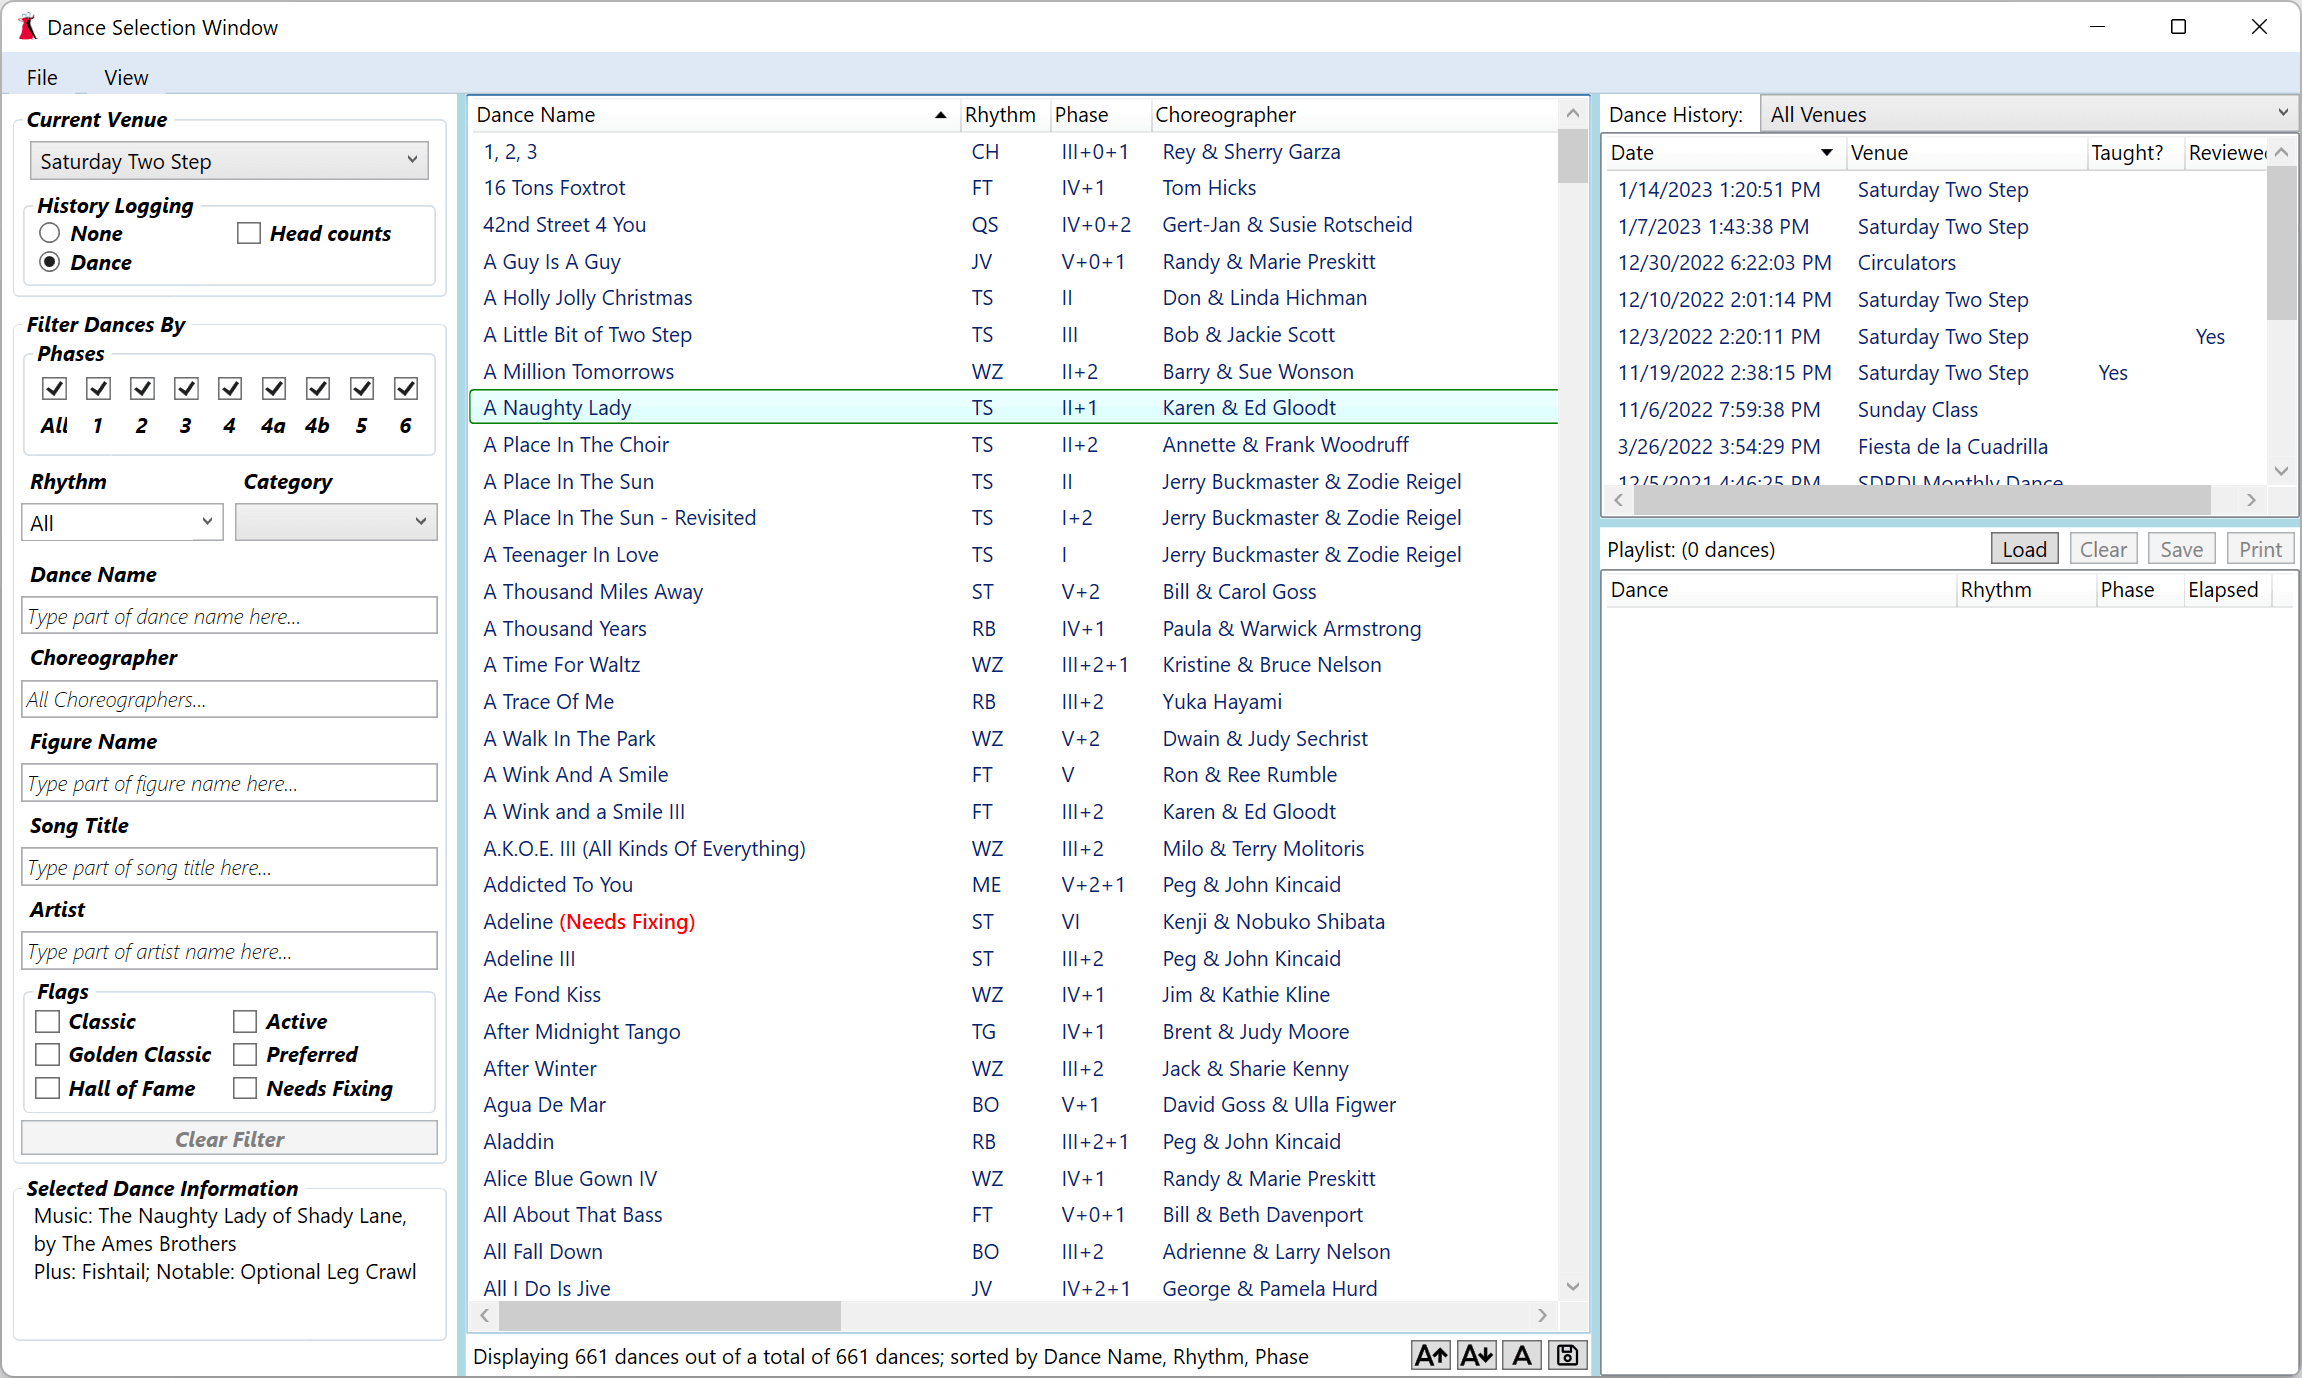Click the print playlist icon

coord(2259,548)
